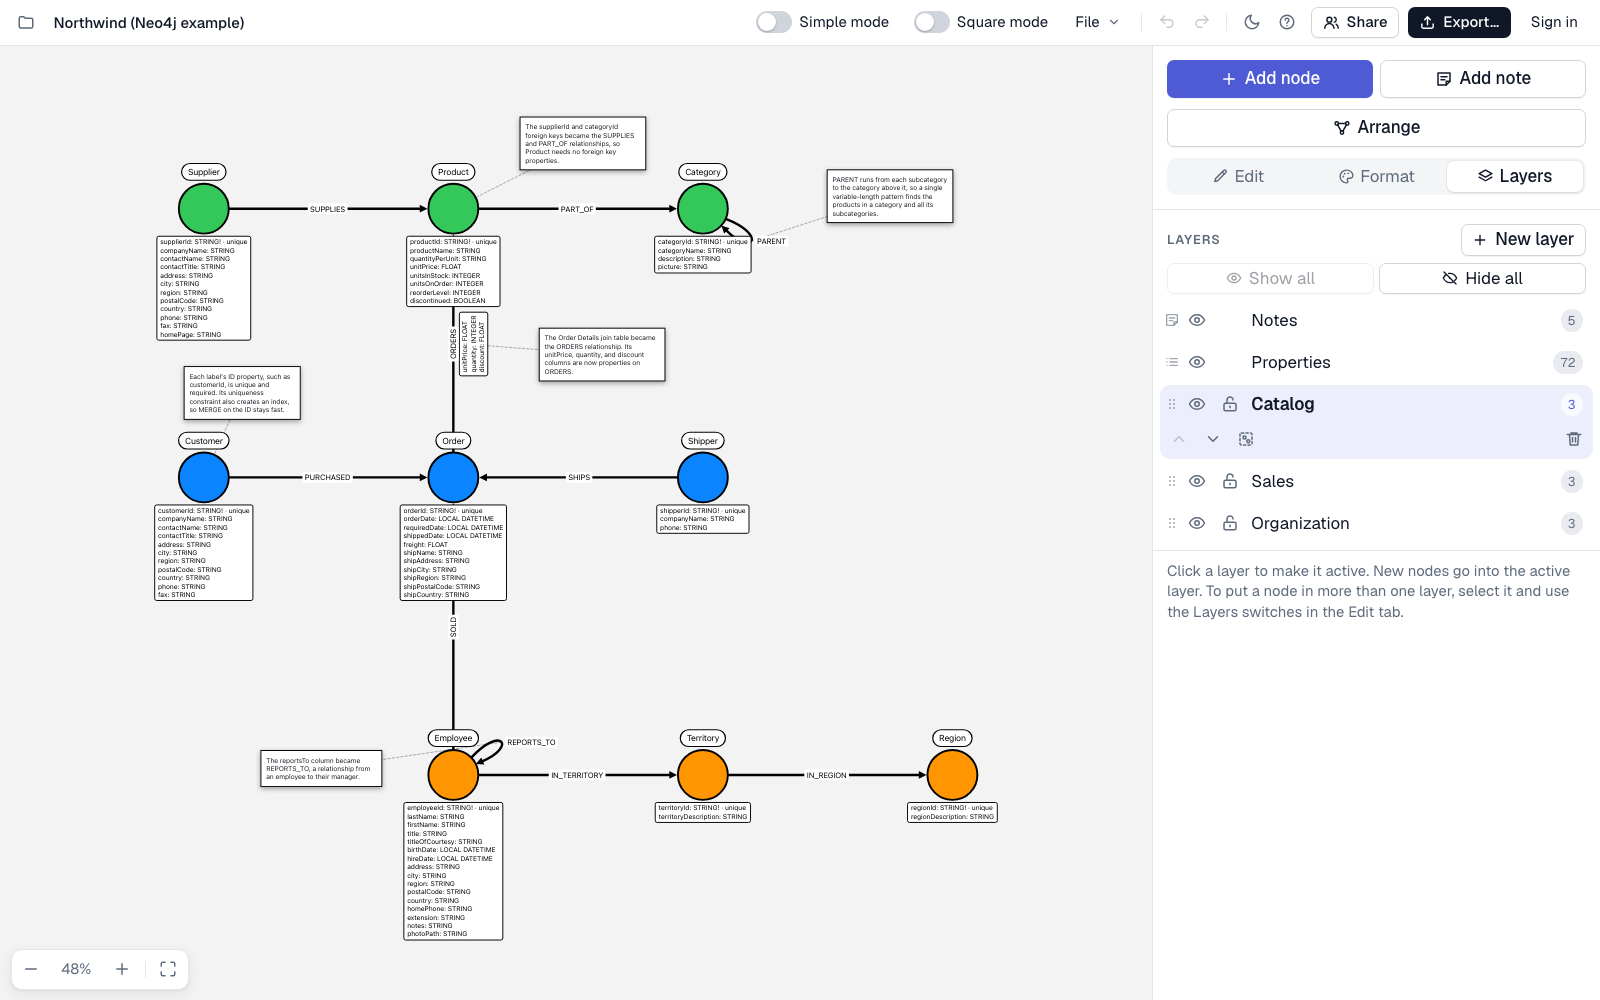This screenshot has height=1000, width=1600.
Task: Hide the Catalog layer via eye icon
Action: pyautogui.click(x=1197, y=404)
